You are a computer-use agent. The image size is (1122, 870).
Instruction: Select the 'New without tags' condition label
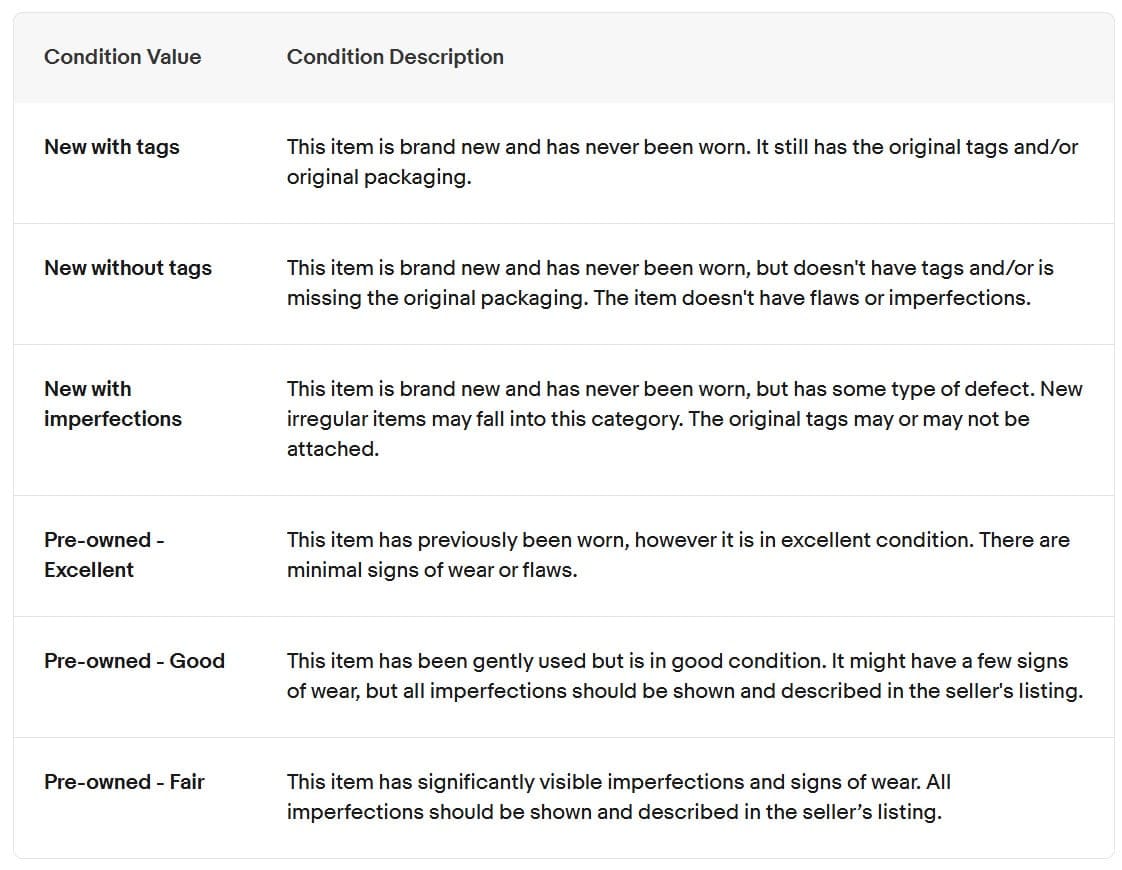pos(128,268)
